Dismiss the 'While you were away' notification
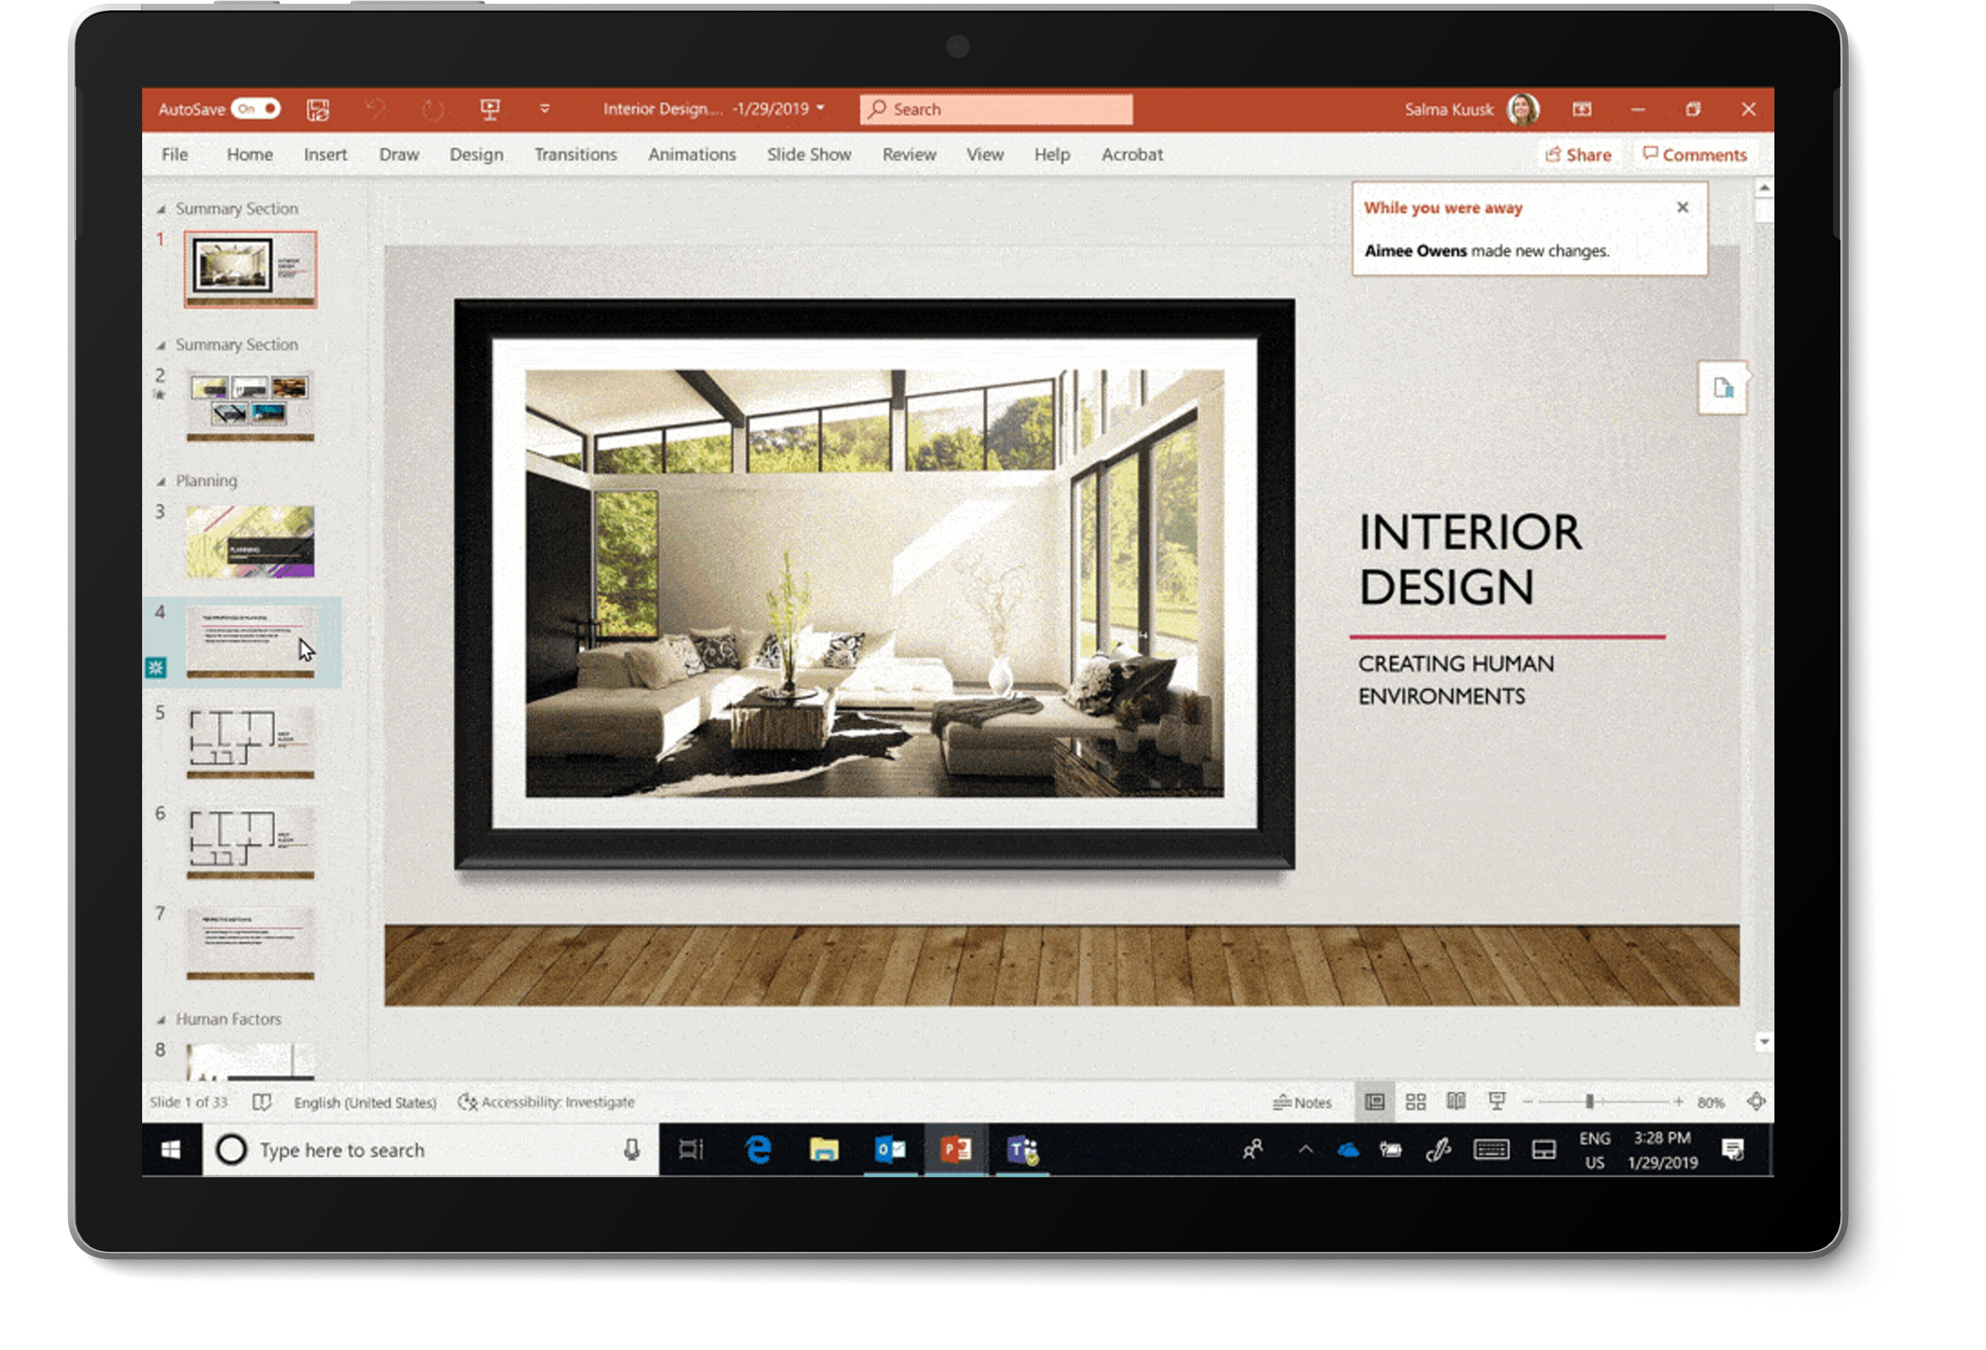 pyautogui.click(x=1685, y=208)
